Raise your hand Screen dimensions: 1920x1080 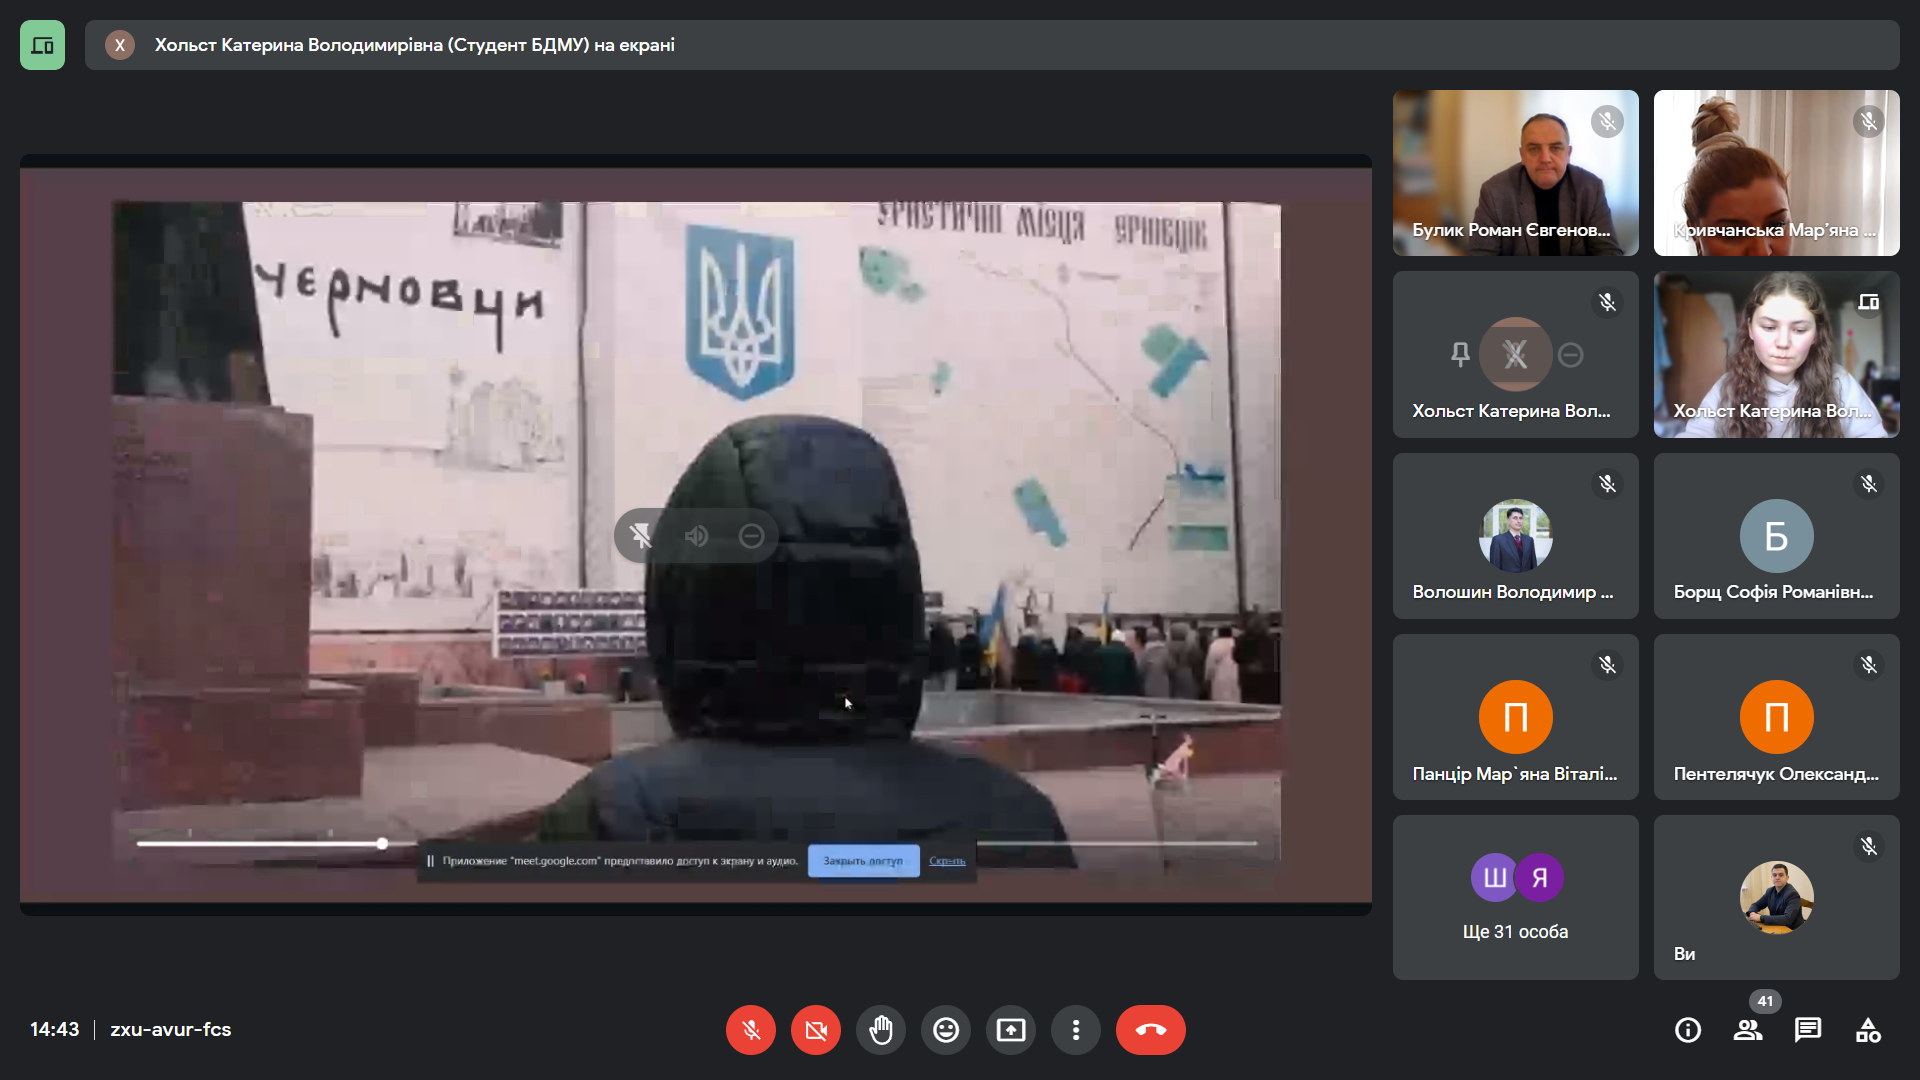point(881,1030)
